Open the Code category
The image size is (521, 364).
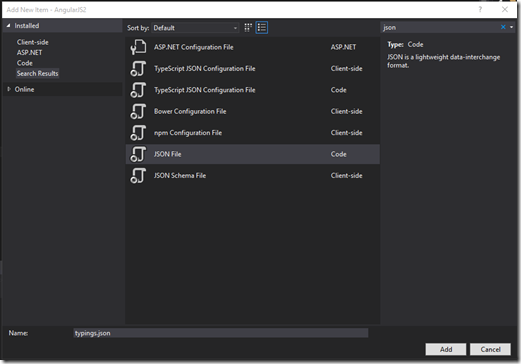coord(25,63)
